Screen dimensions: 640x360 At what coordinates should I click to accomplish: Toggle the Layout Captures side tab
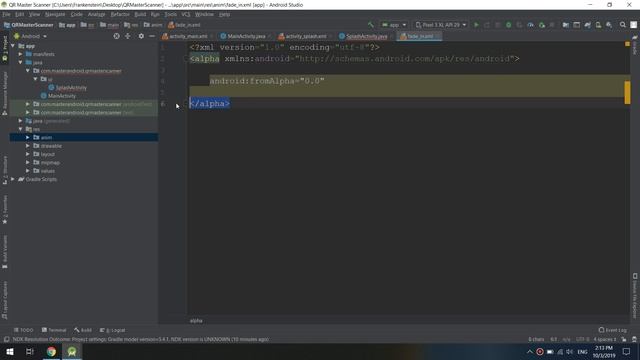coord(5,300)
